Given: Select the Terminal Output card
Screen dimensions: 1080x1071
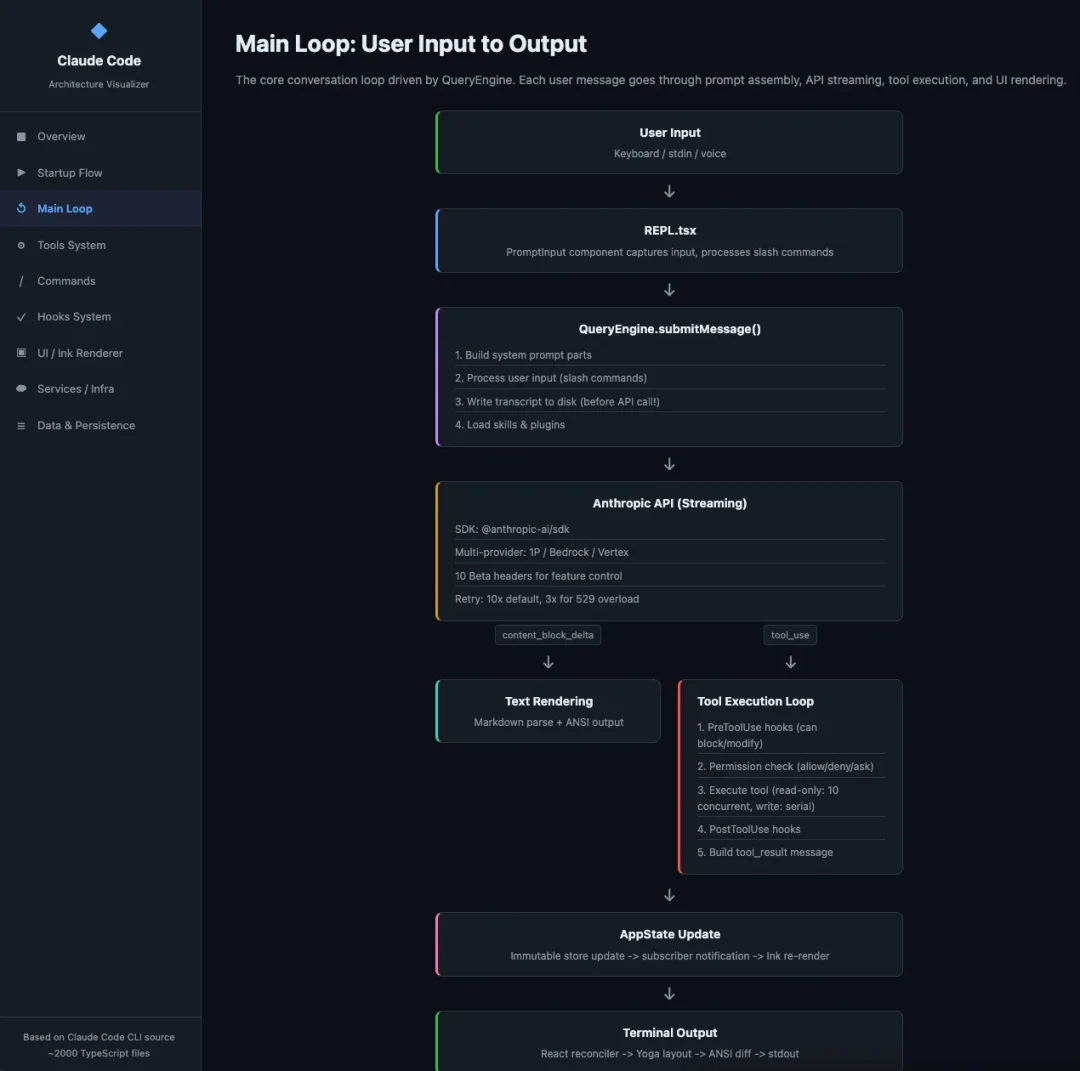Looking at the screenshot, I should click(669, 1041).
